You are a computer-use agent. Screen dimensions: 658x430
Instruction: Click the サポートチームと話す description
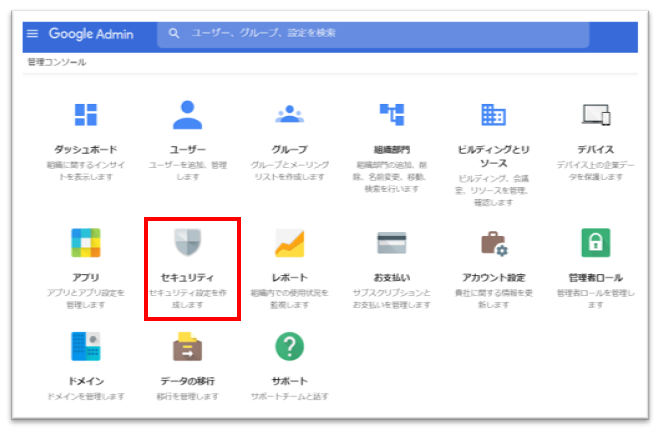pyautogui.click(x=290, y=396)
